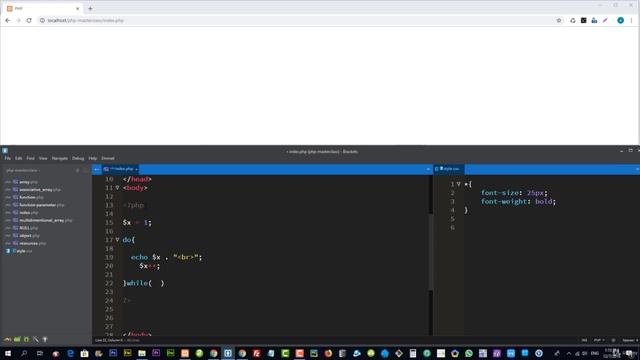Bookmark the page with the star icon
Screen dimensions: 640x360
[x=559, y=20]
